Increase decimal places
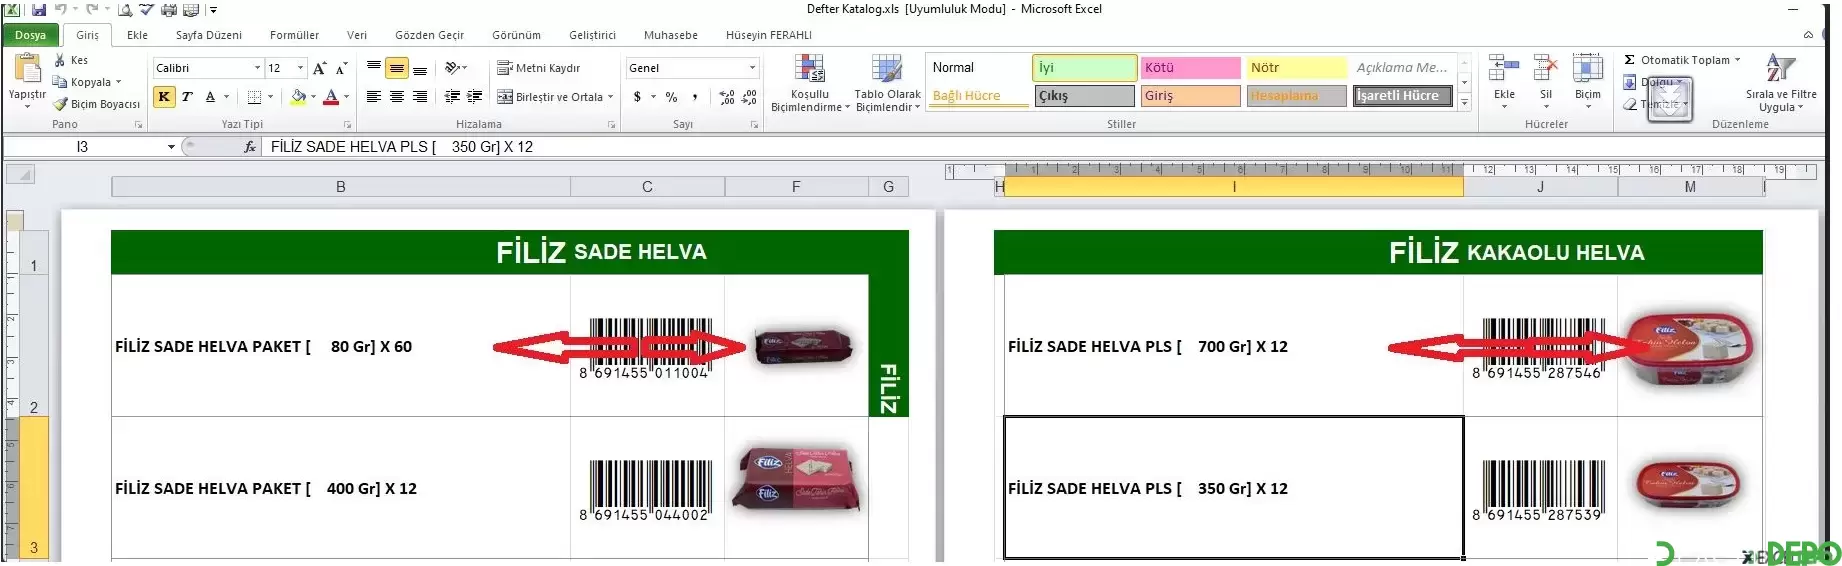This screenshot has width=1842, height=566. tap(727, 97)
